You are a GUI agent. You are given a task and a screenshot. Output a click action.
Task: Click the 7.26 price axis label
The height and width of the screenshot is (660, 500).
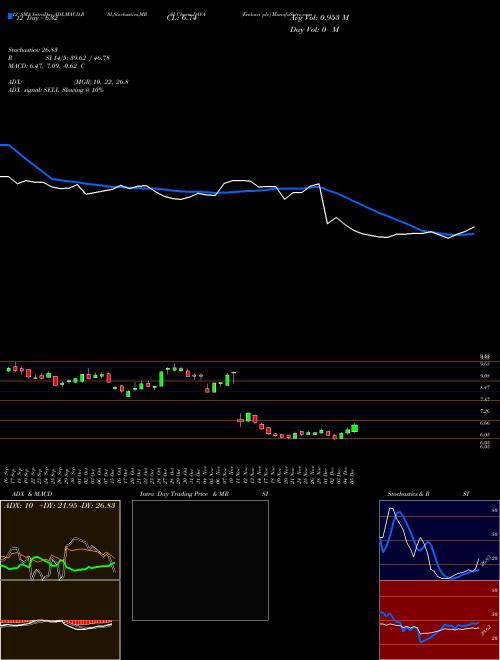click(484, 411)
